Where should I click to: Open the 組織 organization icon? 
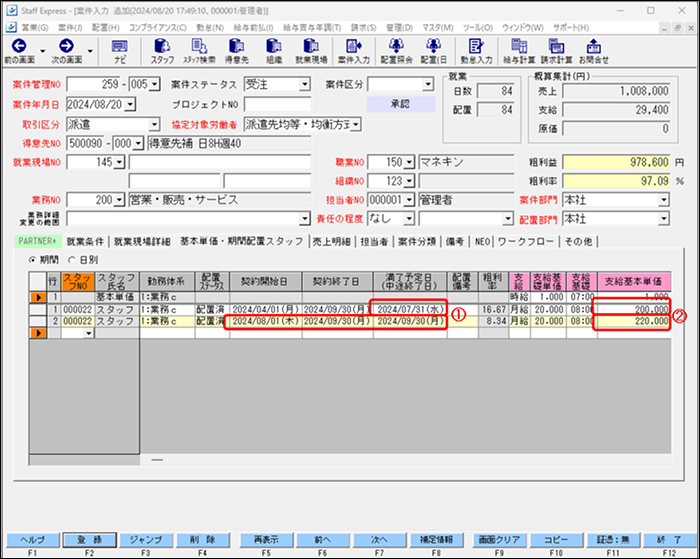274,46
